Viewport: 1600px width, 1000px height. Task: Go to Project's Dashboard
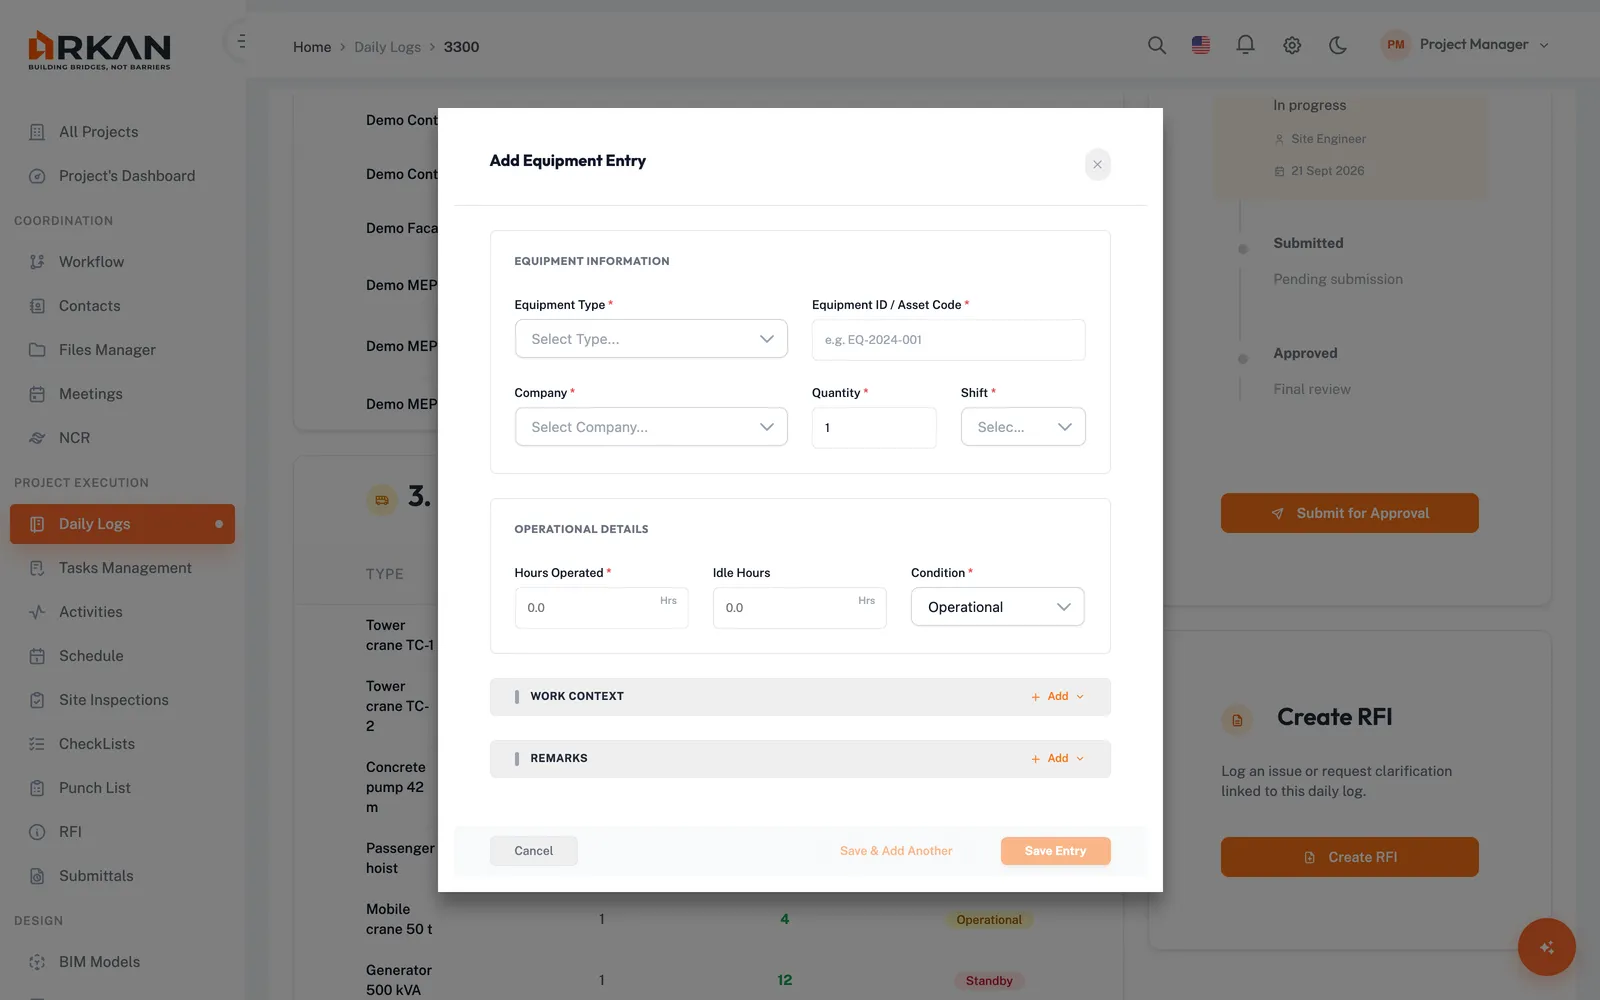pos(122,176)
